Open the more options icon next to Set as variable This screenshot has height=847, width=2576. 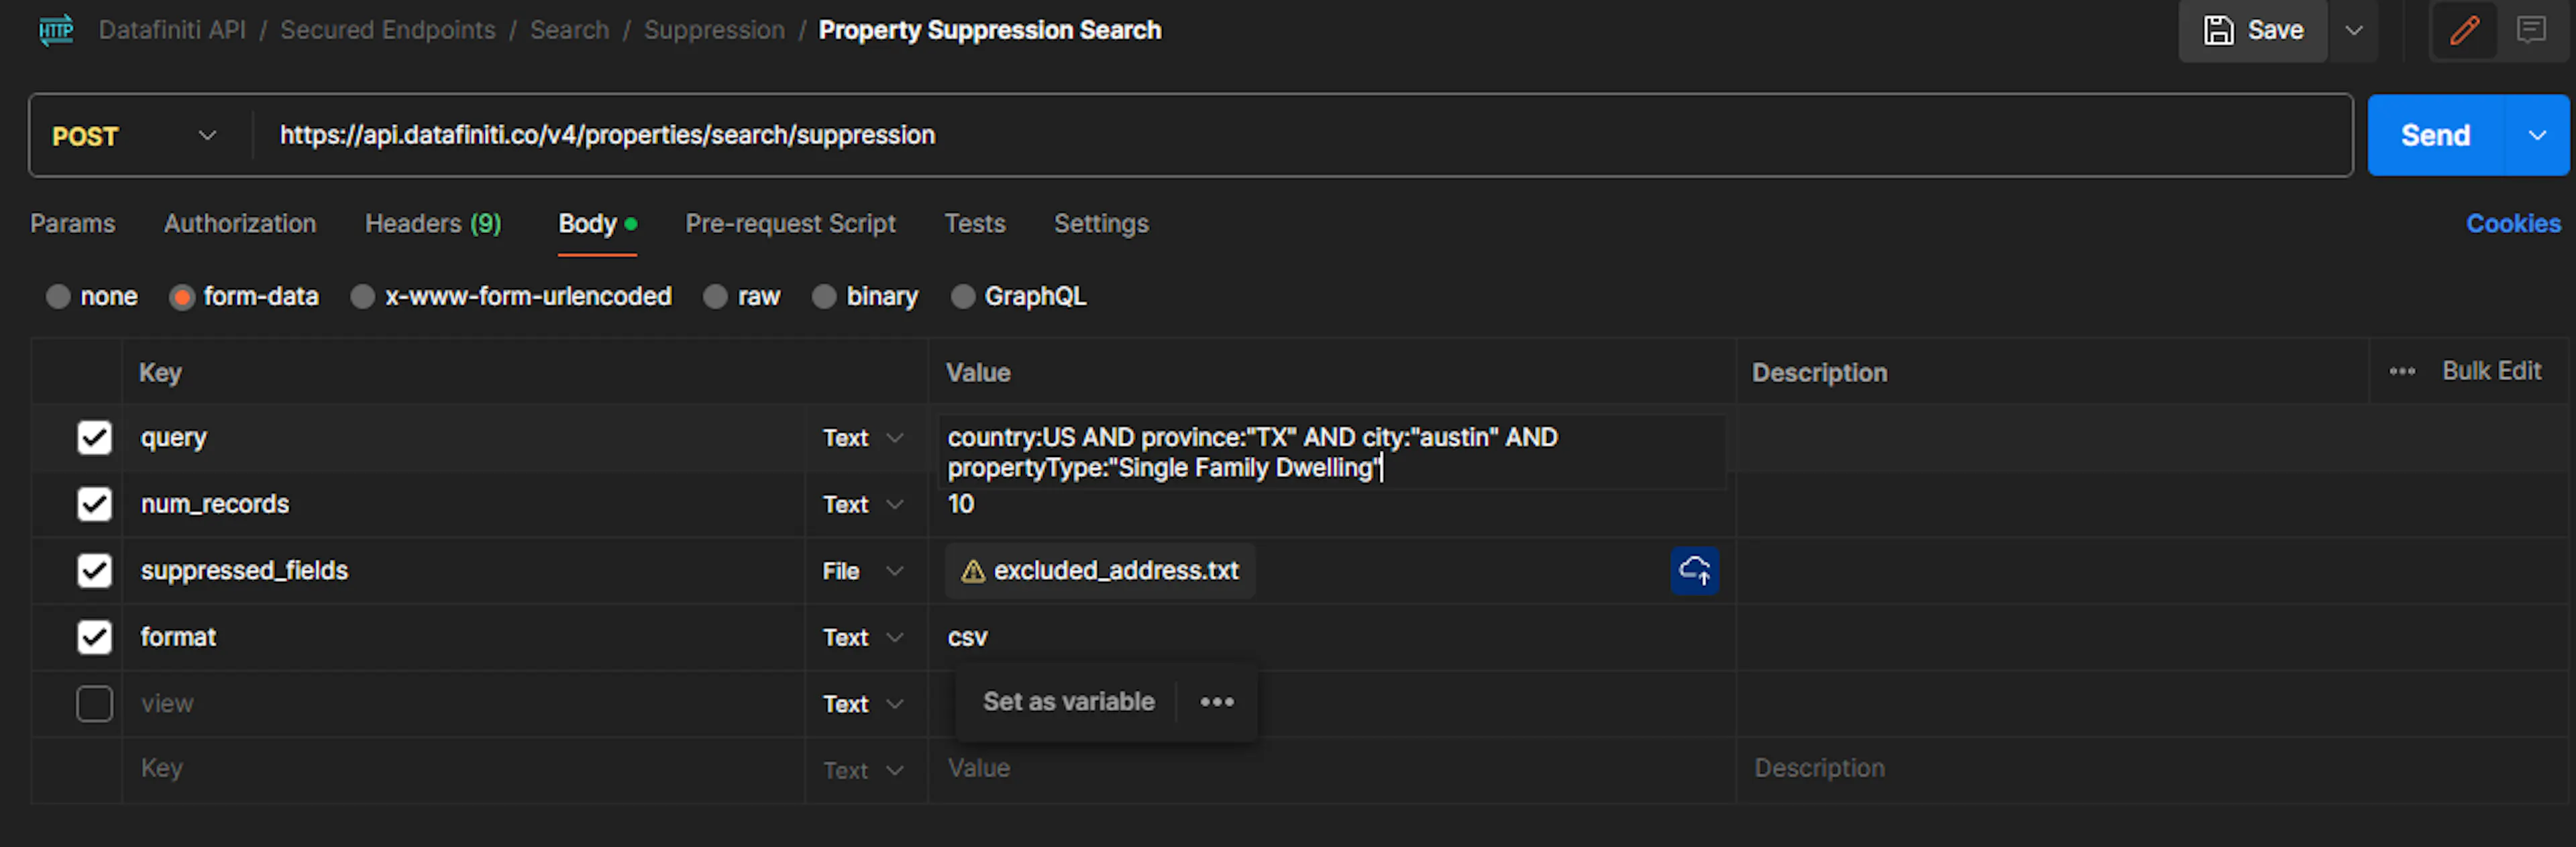[1216, 702]
